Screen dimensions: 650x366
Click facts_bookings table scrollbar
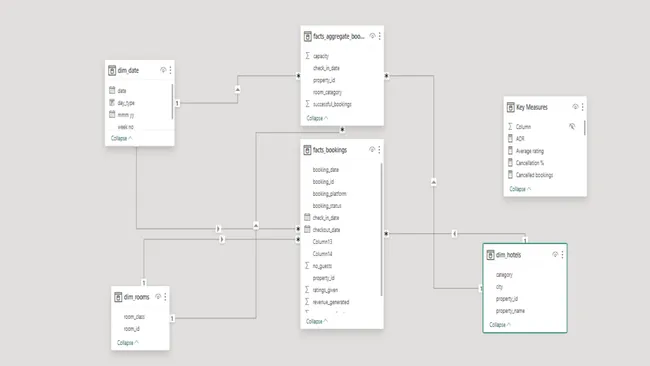coord(381,230)
